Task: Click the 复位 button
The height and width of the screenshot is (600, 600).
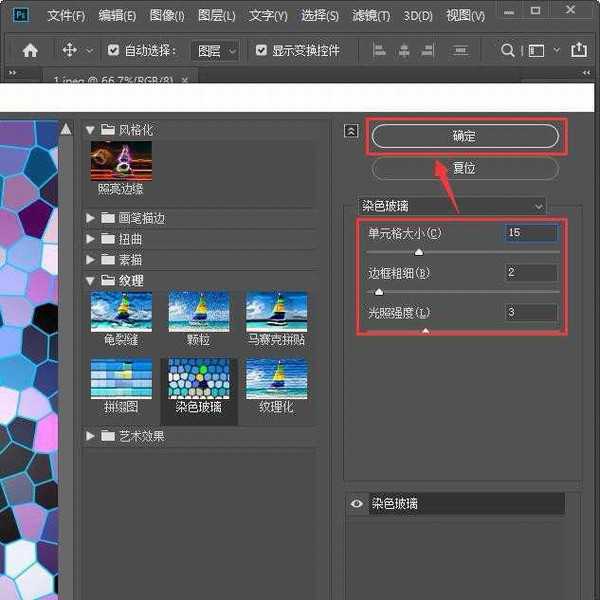Action: 463,168
